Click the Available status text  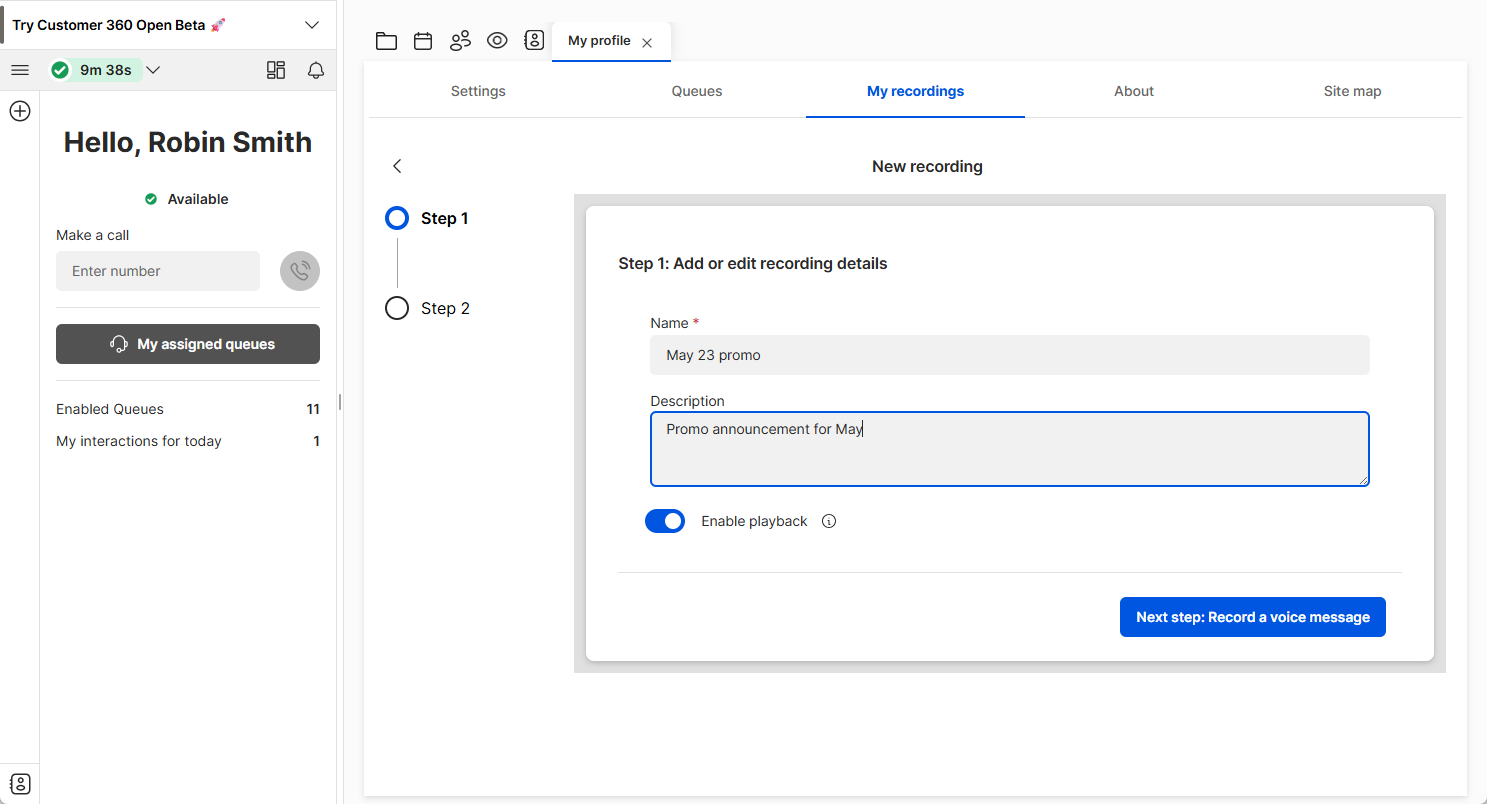coord(198,199)
